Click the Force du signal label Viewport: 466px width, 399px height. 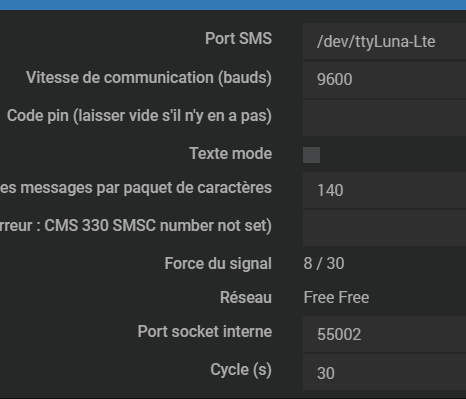coord(218,264)
